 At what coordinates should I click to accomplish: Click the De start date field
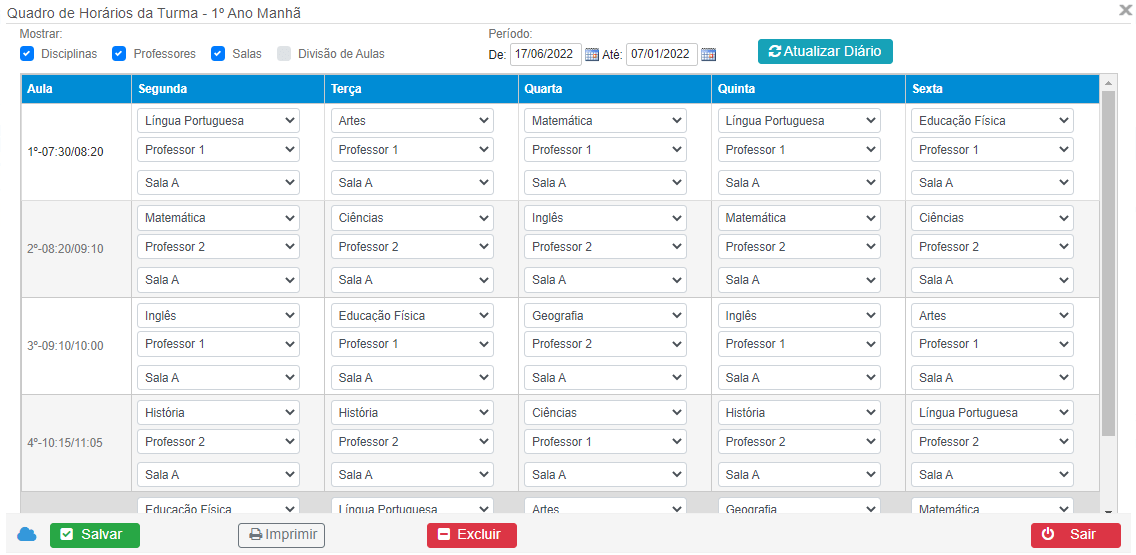pyautogui.click(x=545, y=54)
